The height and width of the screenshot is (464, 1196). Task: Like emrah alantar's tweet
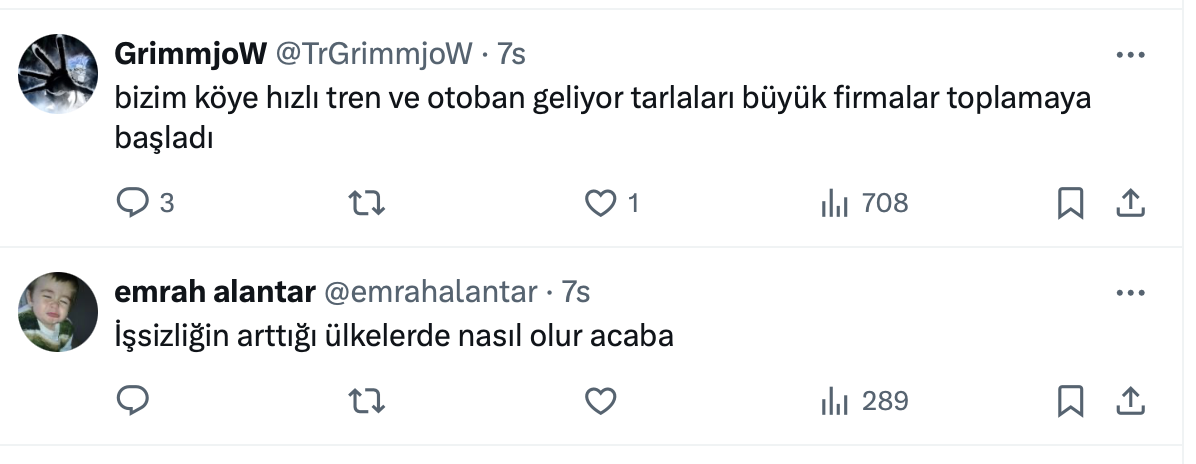(600, 401)
